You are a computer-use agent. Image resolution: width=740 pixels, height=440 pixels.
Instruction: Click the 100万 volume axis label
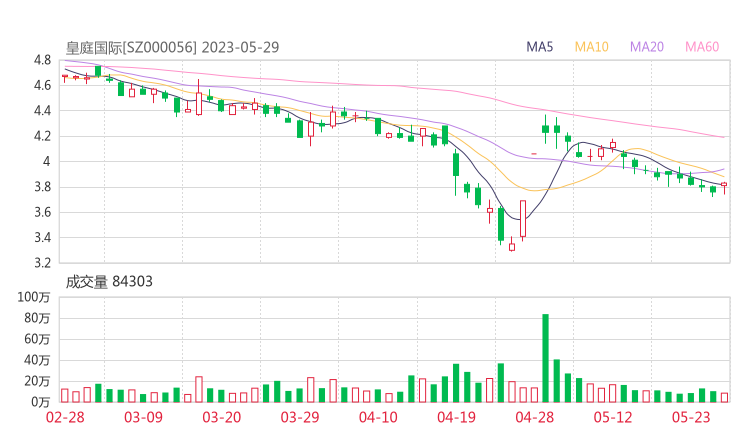point(34,297)
